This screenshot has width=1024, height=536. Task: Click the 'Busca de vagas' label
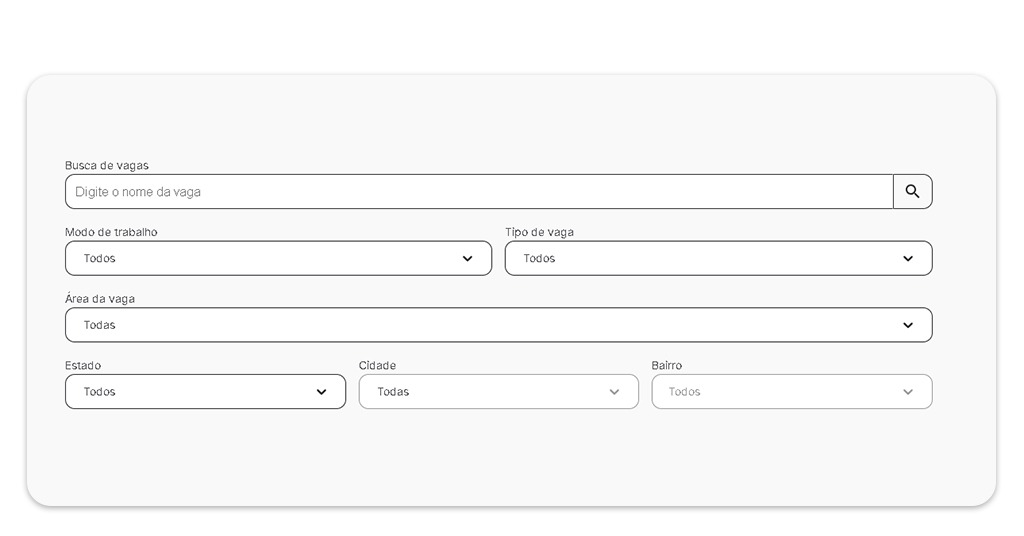click(107, 165)
